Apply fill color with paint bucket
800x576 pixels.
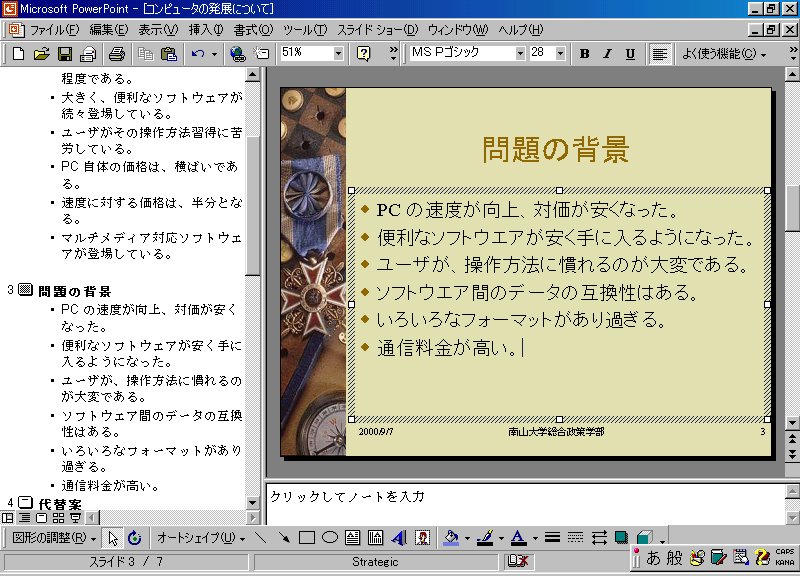click(451, 538)
